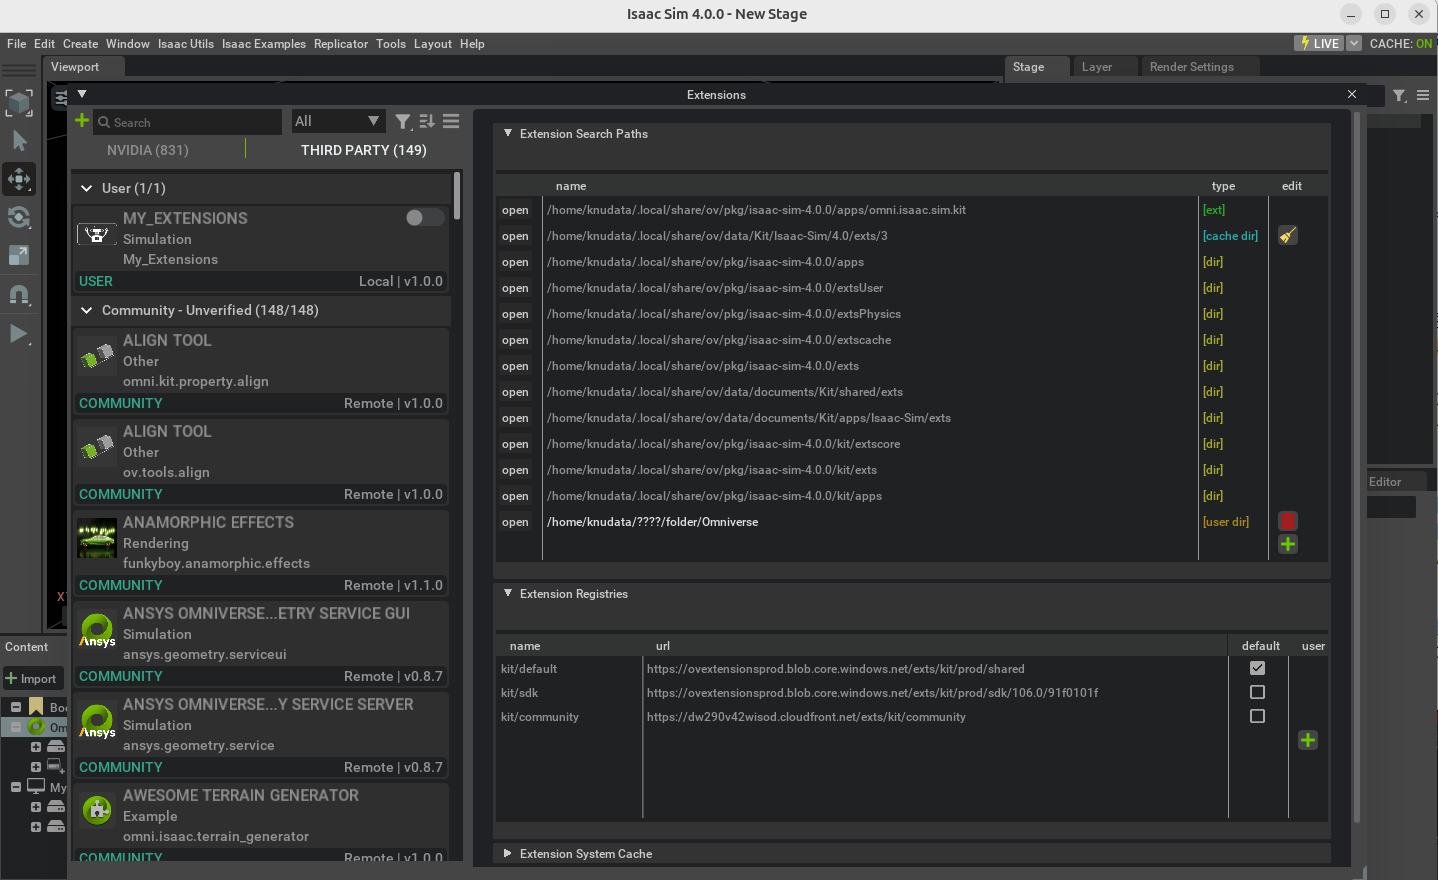This screenshot has height=880, width=1438.
Task: Check the kit/sdk registry checkbox
Action: (x=1258, y=692)
